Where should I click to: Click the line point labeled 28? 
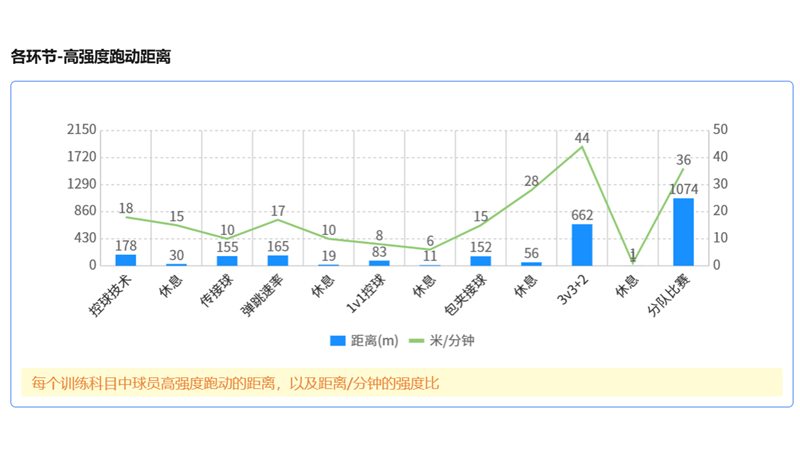[531, 190]
